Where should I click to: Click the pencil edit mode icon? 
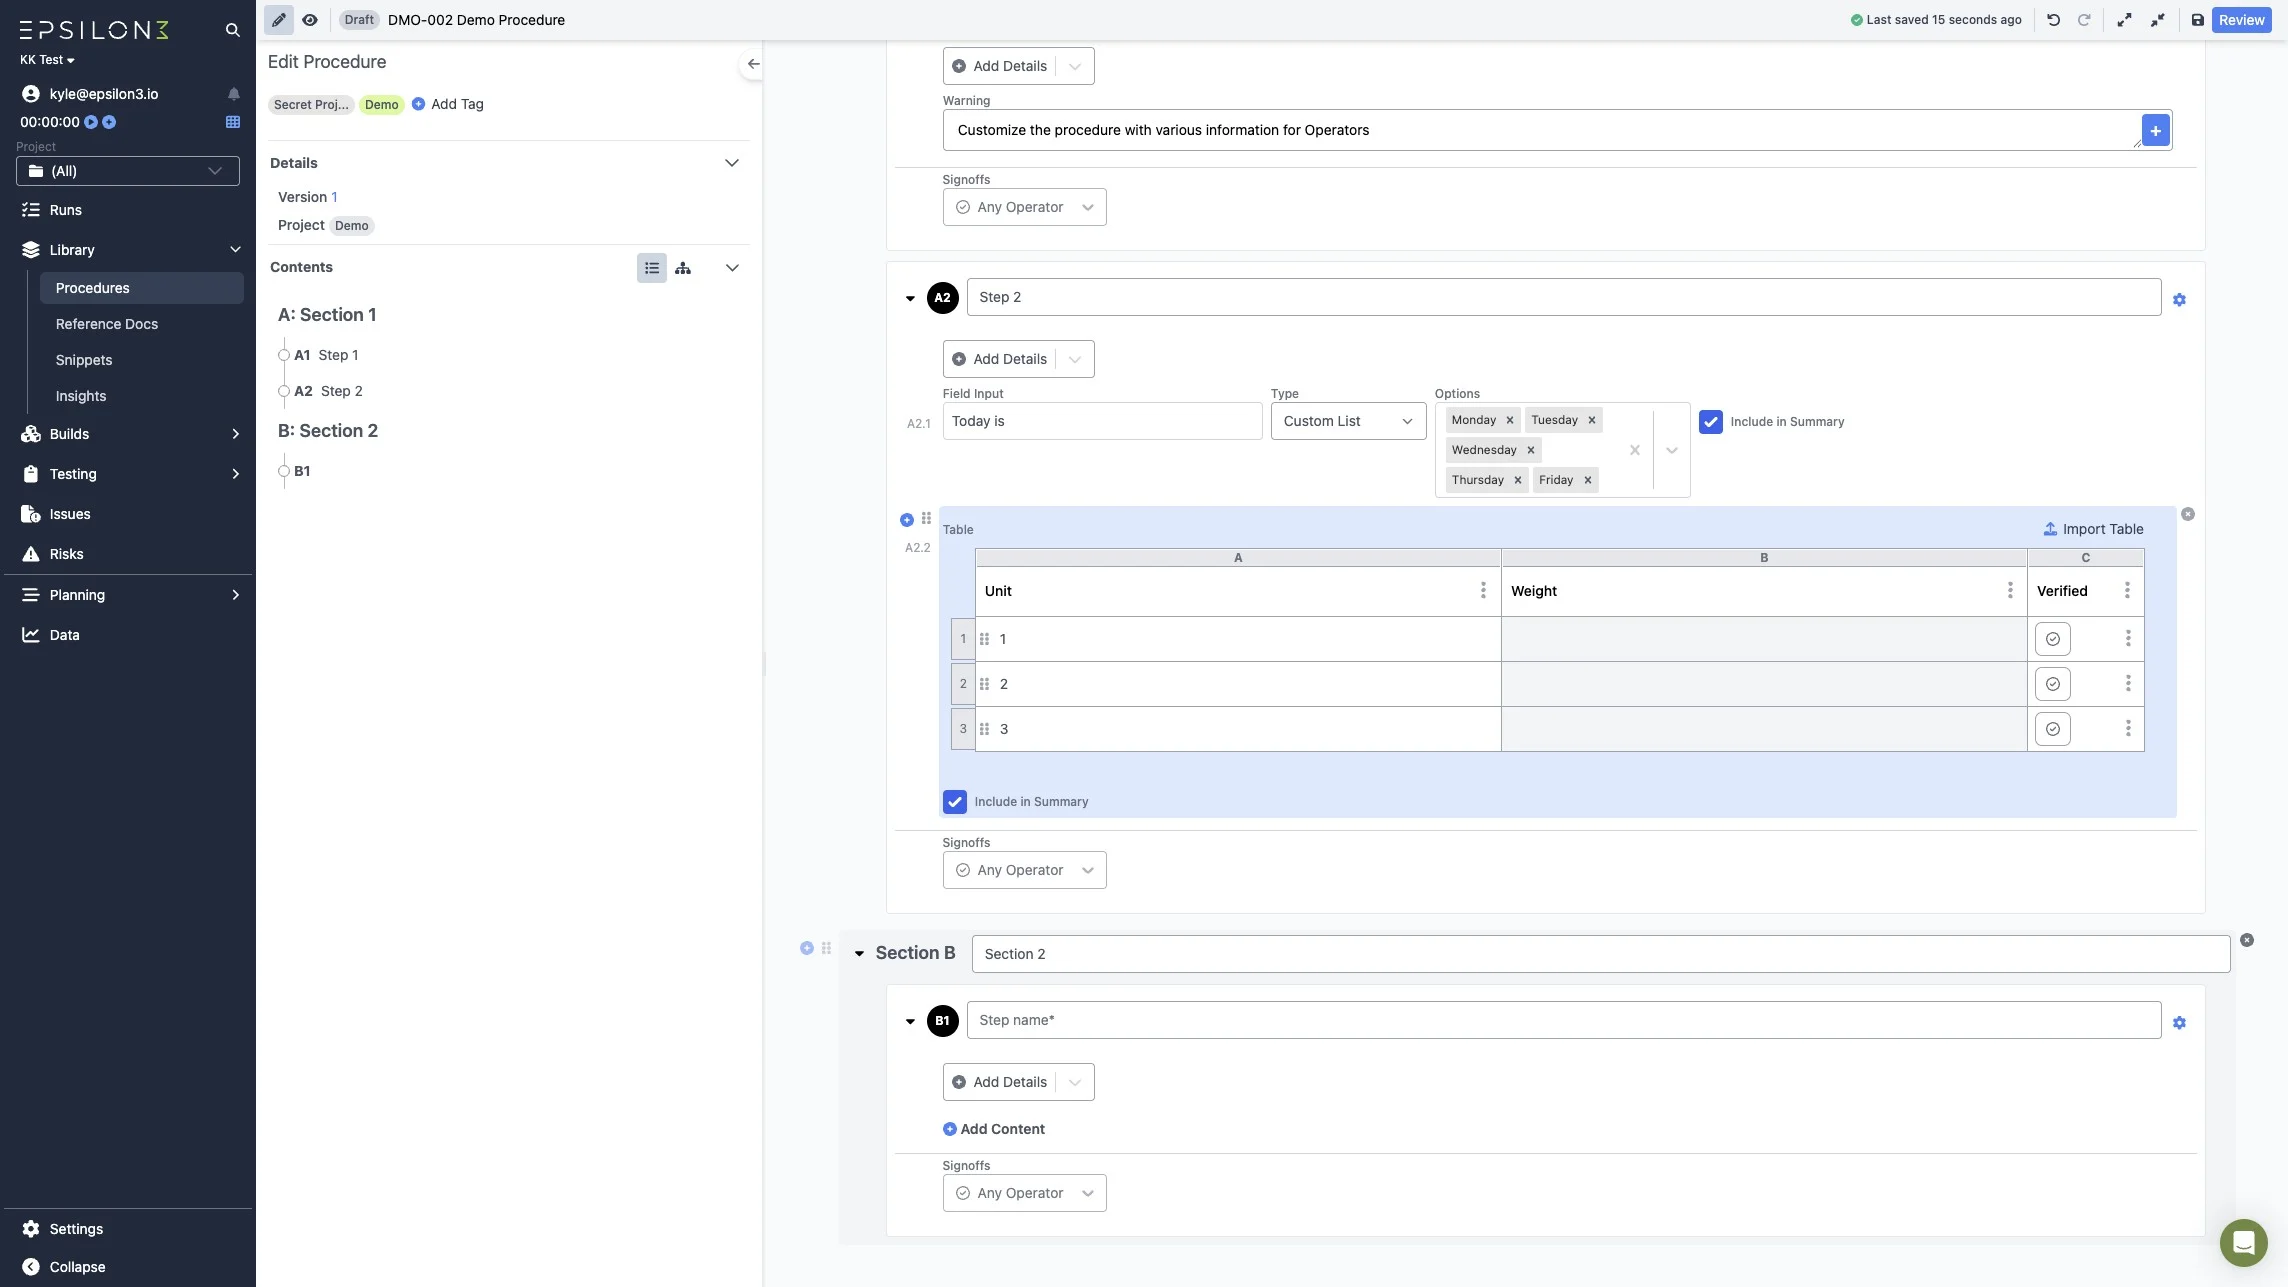point(279,20)
